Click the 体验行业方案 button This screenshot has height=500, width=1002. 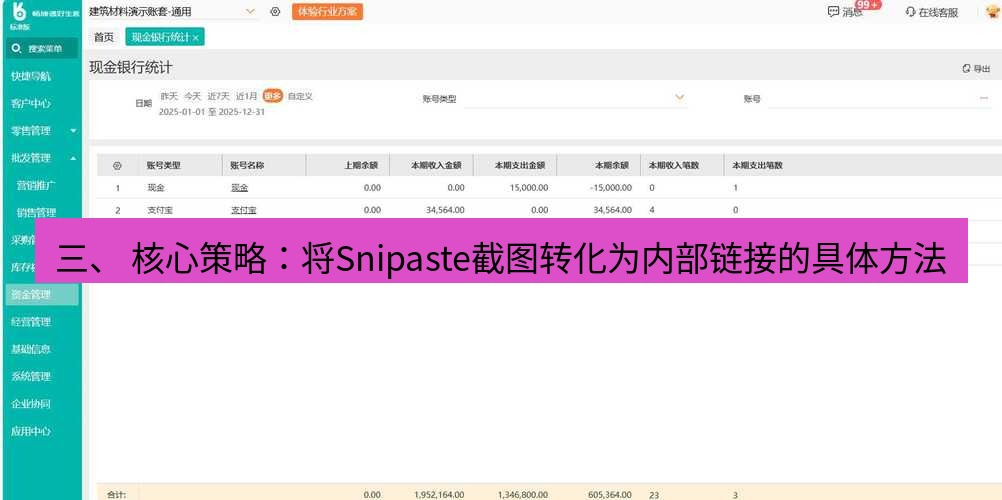(327, 12)
